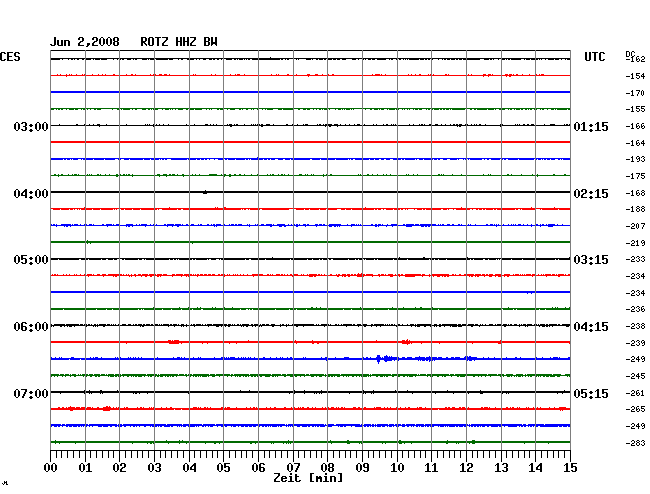Click the DC offset value -154

(x=635, y=76)
